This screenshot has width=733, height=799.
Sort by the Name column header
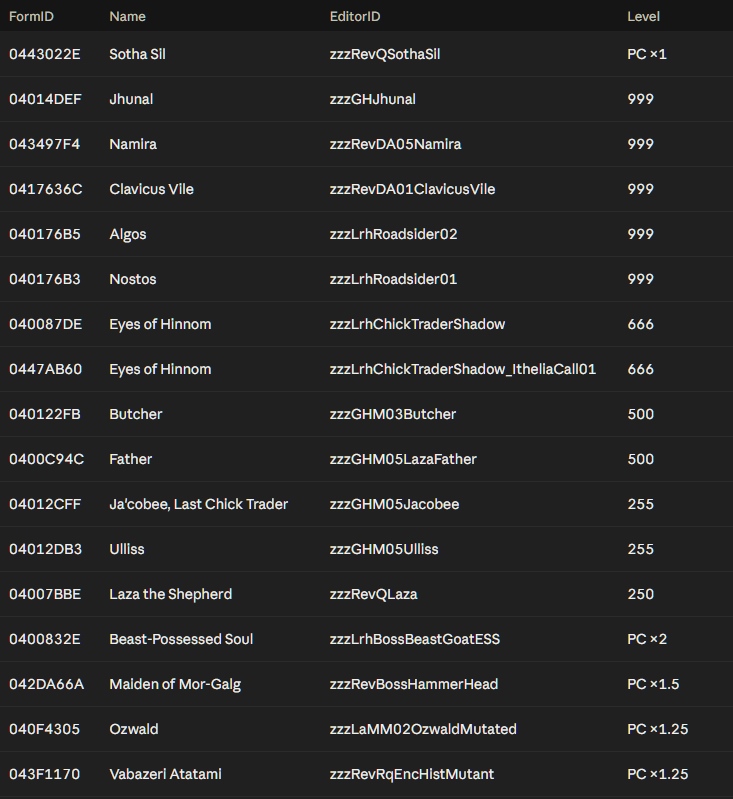click(x=127, y=16)
